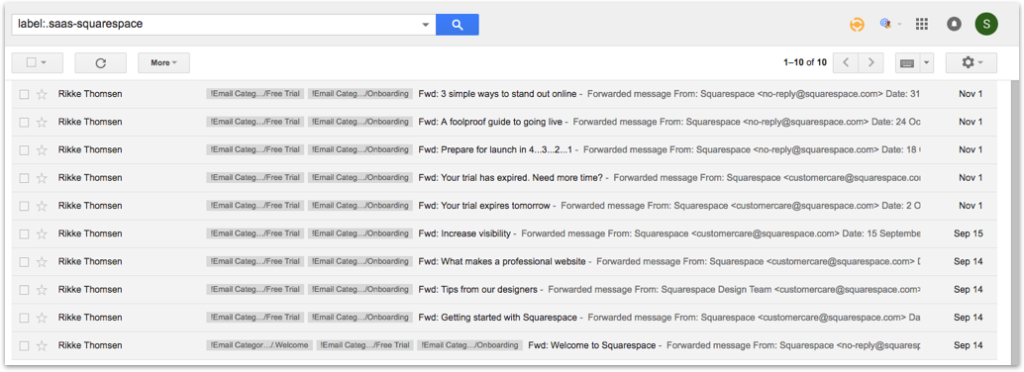Star the 'Increase visibility' email
The image size is (1024, 372).
42,234
